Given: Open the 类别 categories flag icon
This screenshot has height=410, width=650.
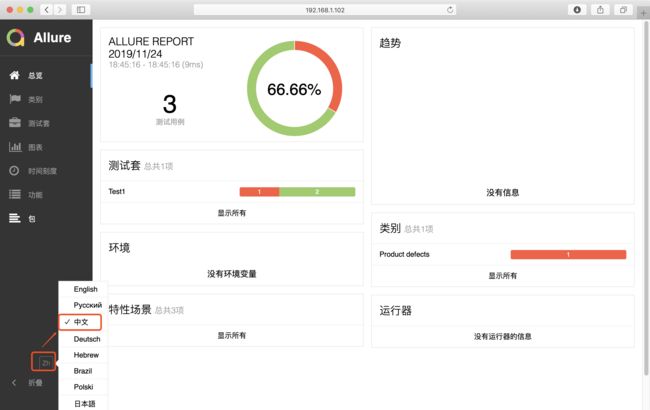Looking at the screenshot, I should 15,99.
